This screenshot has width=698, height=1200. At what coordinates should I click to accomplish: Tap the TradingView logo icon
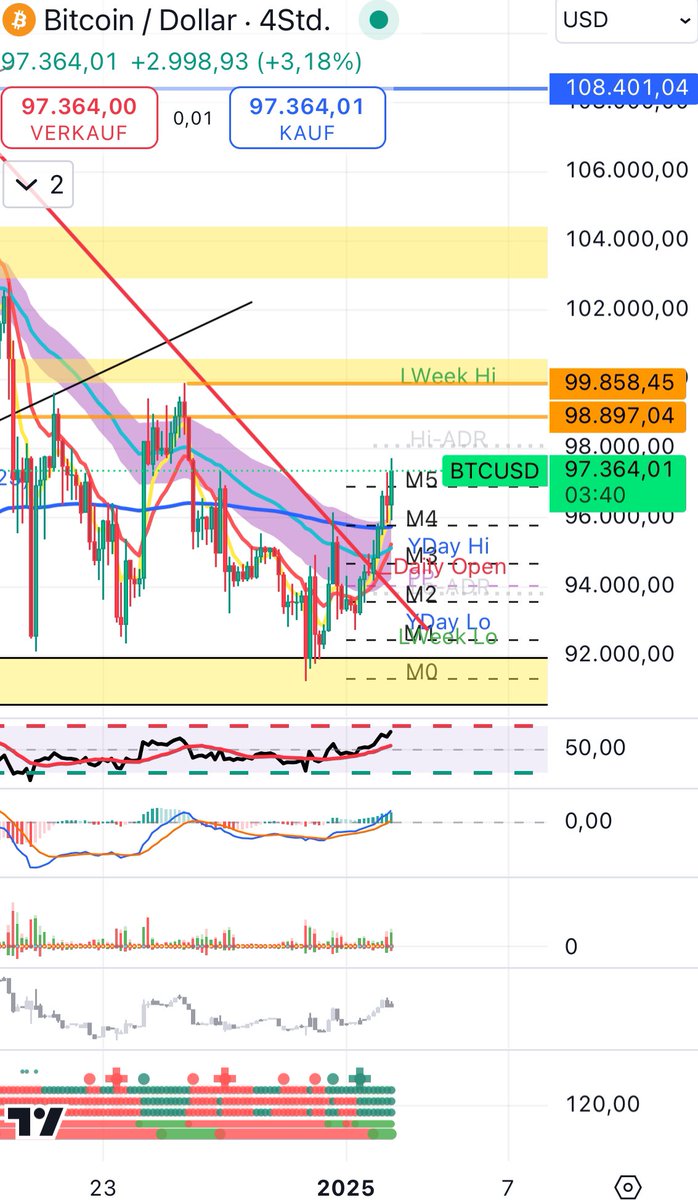pyautogui.click(x=35, y=1122)
